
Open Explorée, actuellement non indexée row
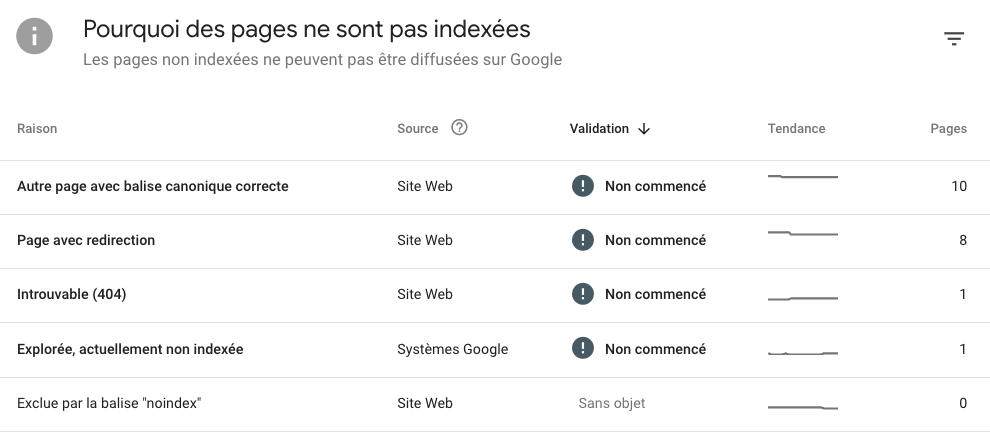coord(495,350)
